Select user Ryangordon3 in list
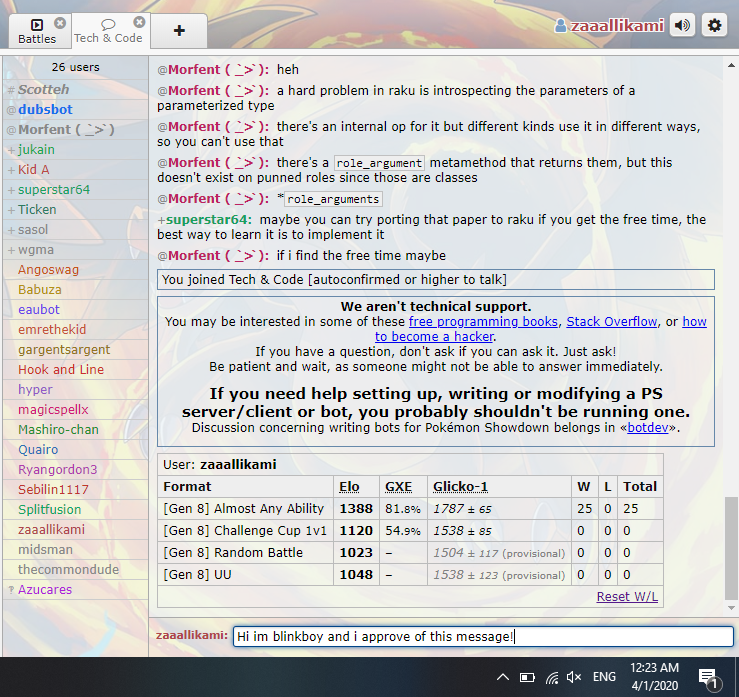739x697 pixels. point(75,469)
